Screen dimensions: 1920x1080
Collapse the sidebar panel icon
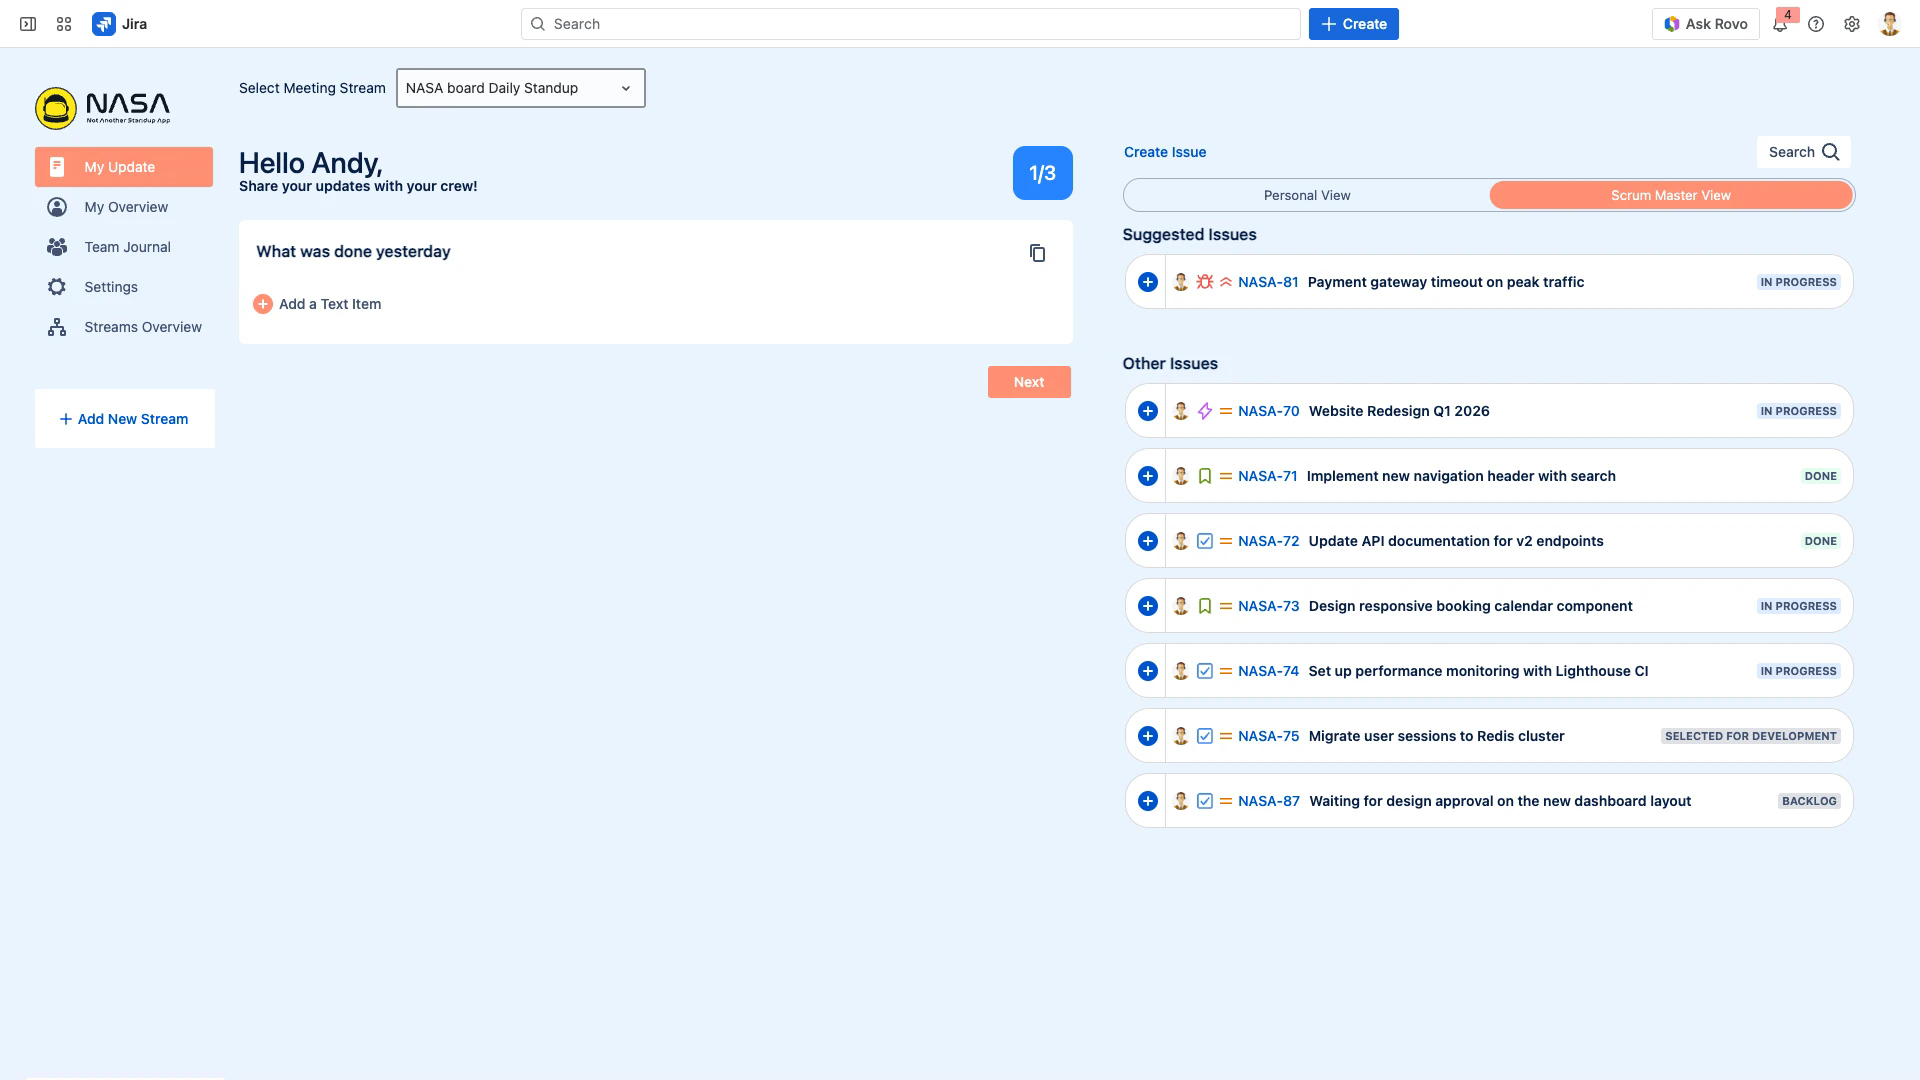pyautogui.click(x=28, y=24)
